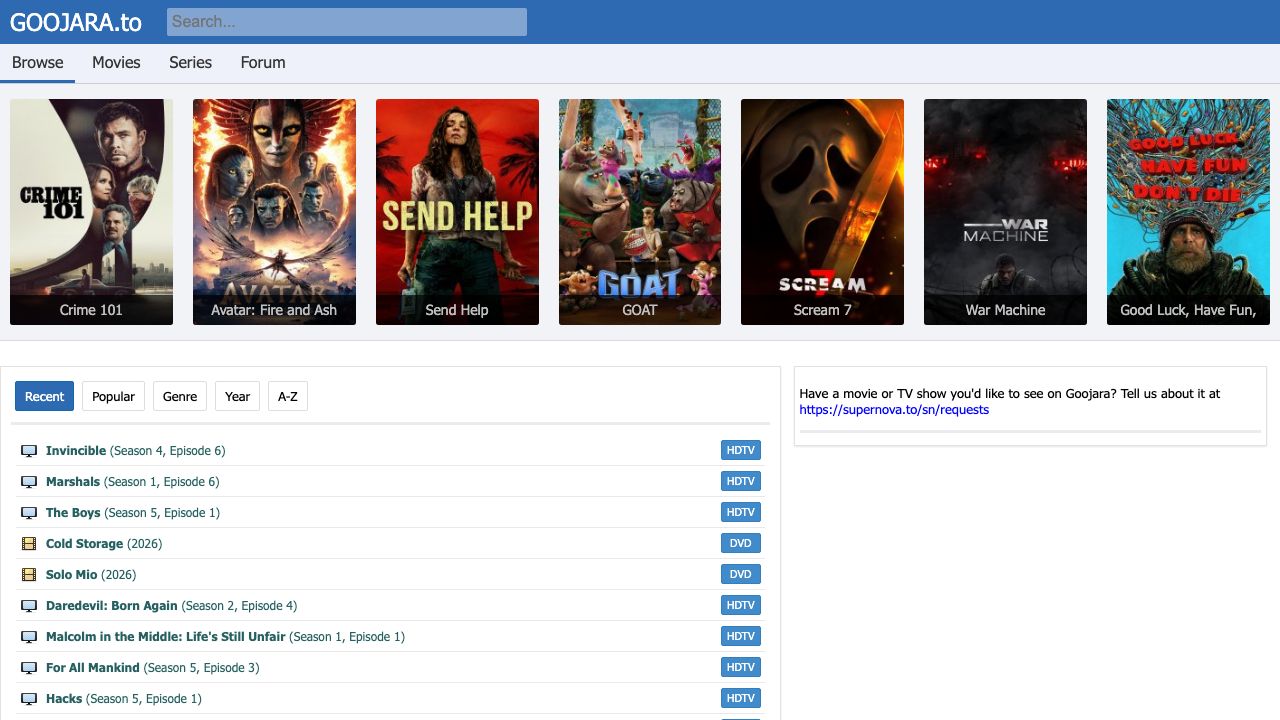Open Malcolm in the Middle: Life's Still Unfair

[225, 637]
